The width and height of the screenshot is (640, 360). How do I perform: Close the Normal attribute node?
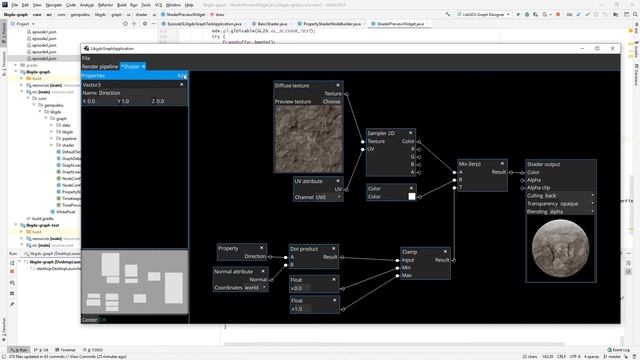(263, 271)
